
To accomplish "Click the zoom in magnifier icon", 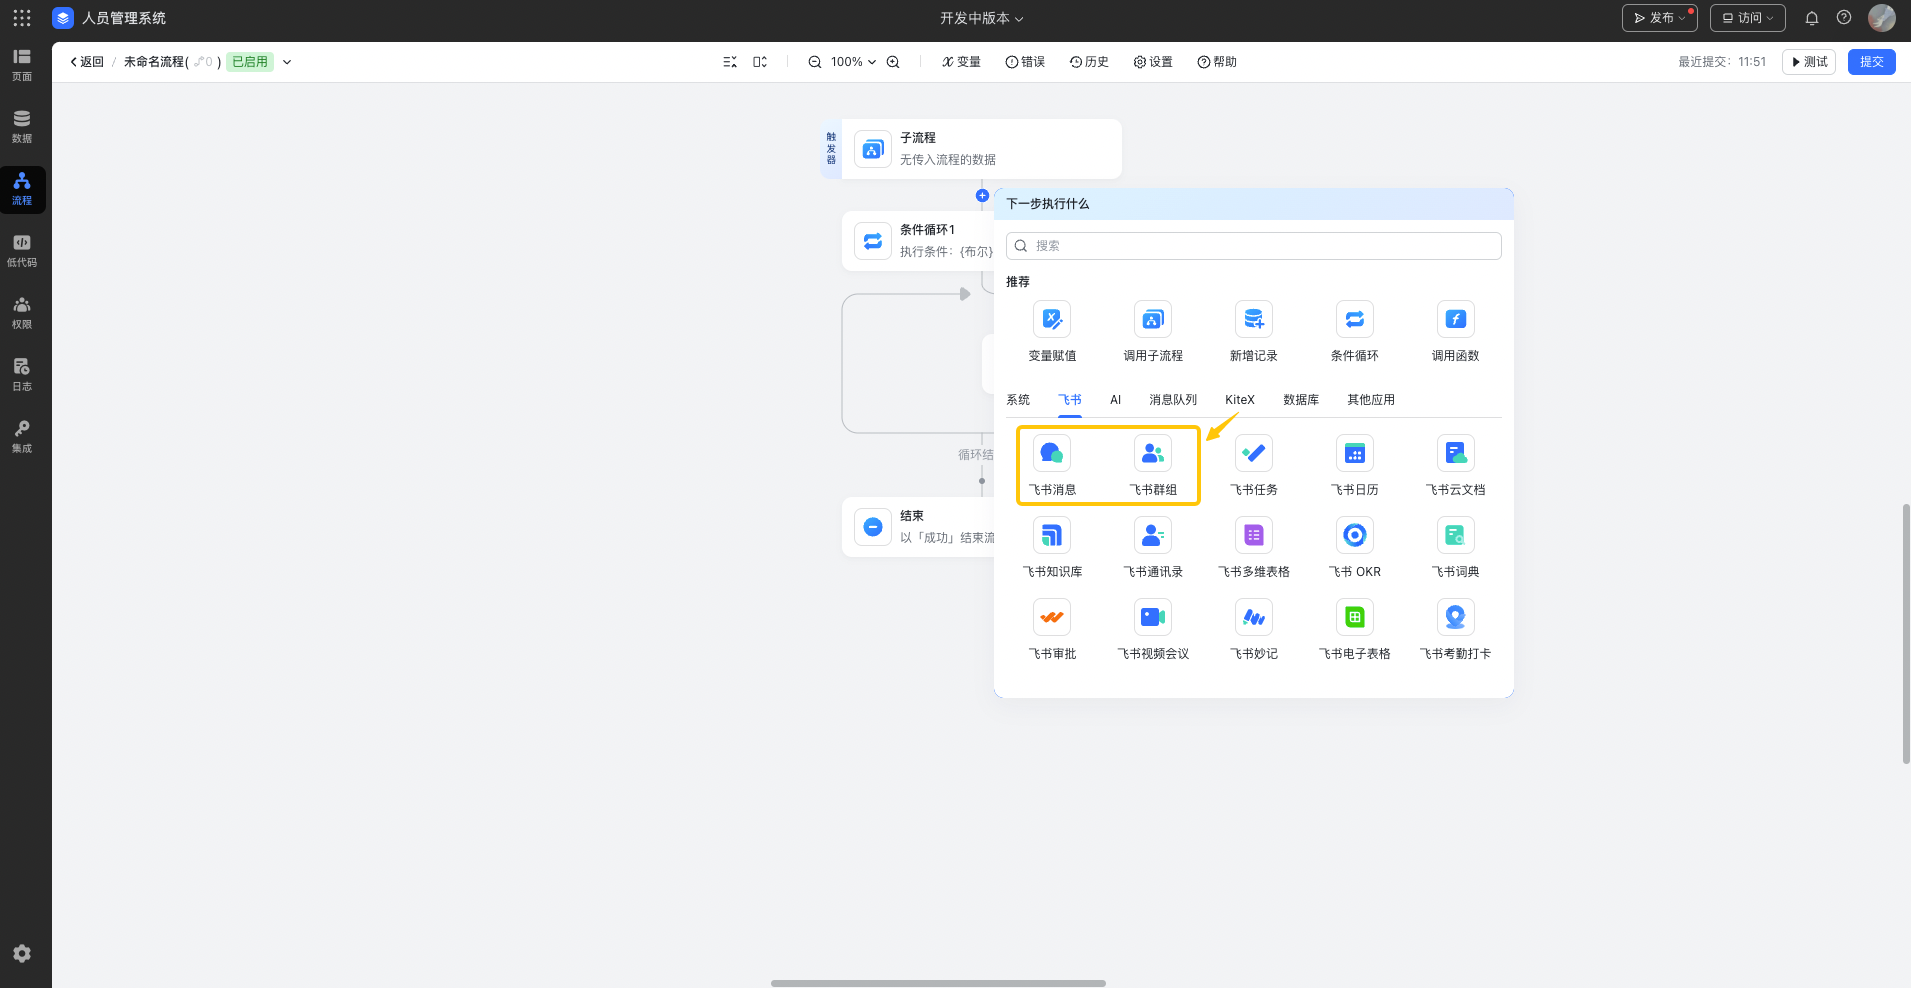I will 893,62.
